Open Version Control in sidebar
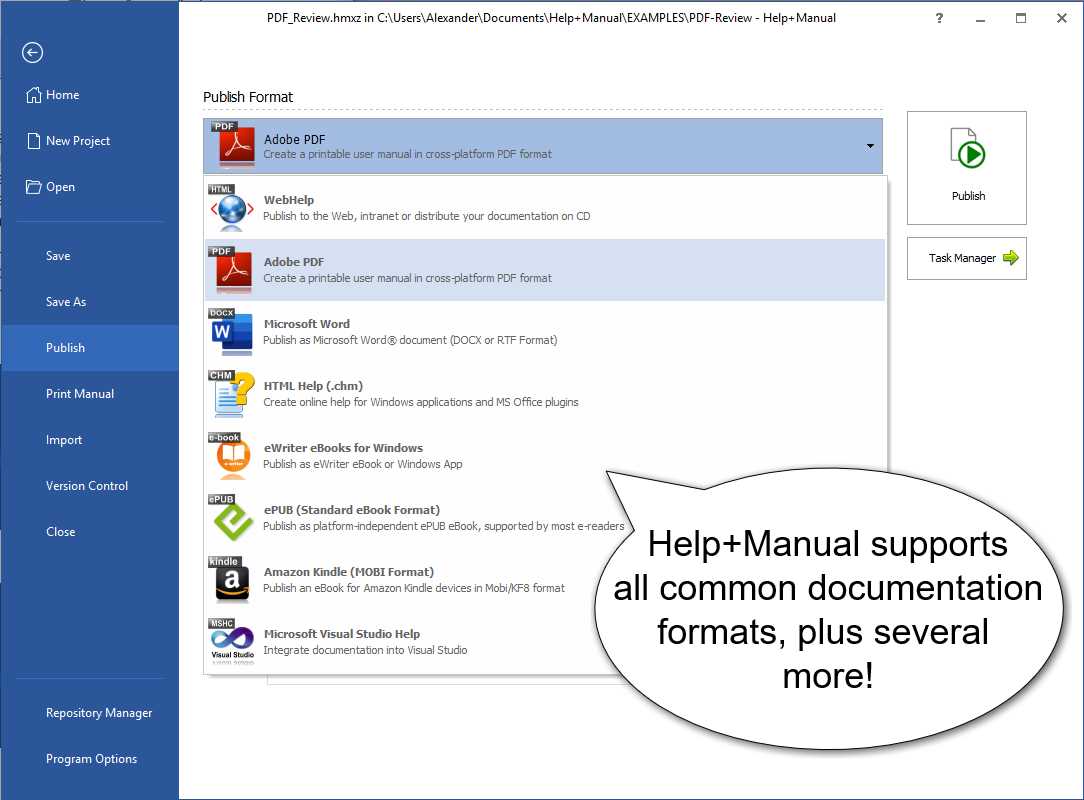Viewport: 1084px width, 800px height. point(86,485)
